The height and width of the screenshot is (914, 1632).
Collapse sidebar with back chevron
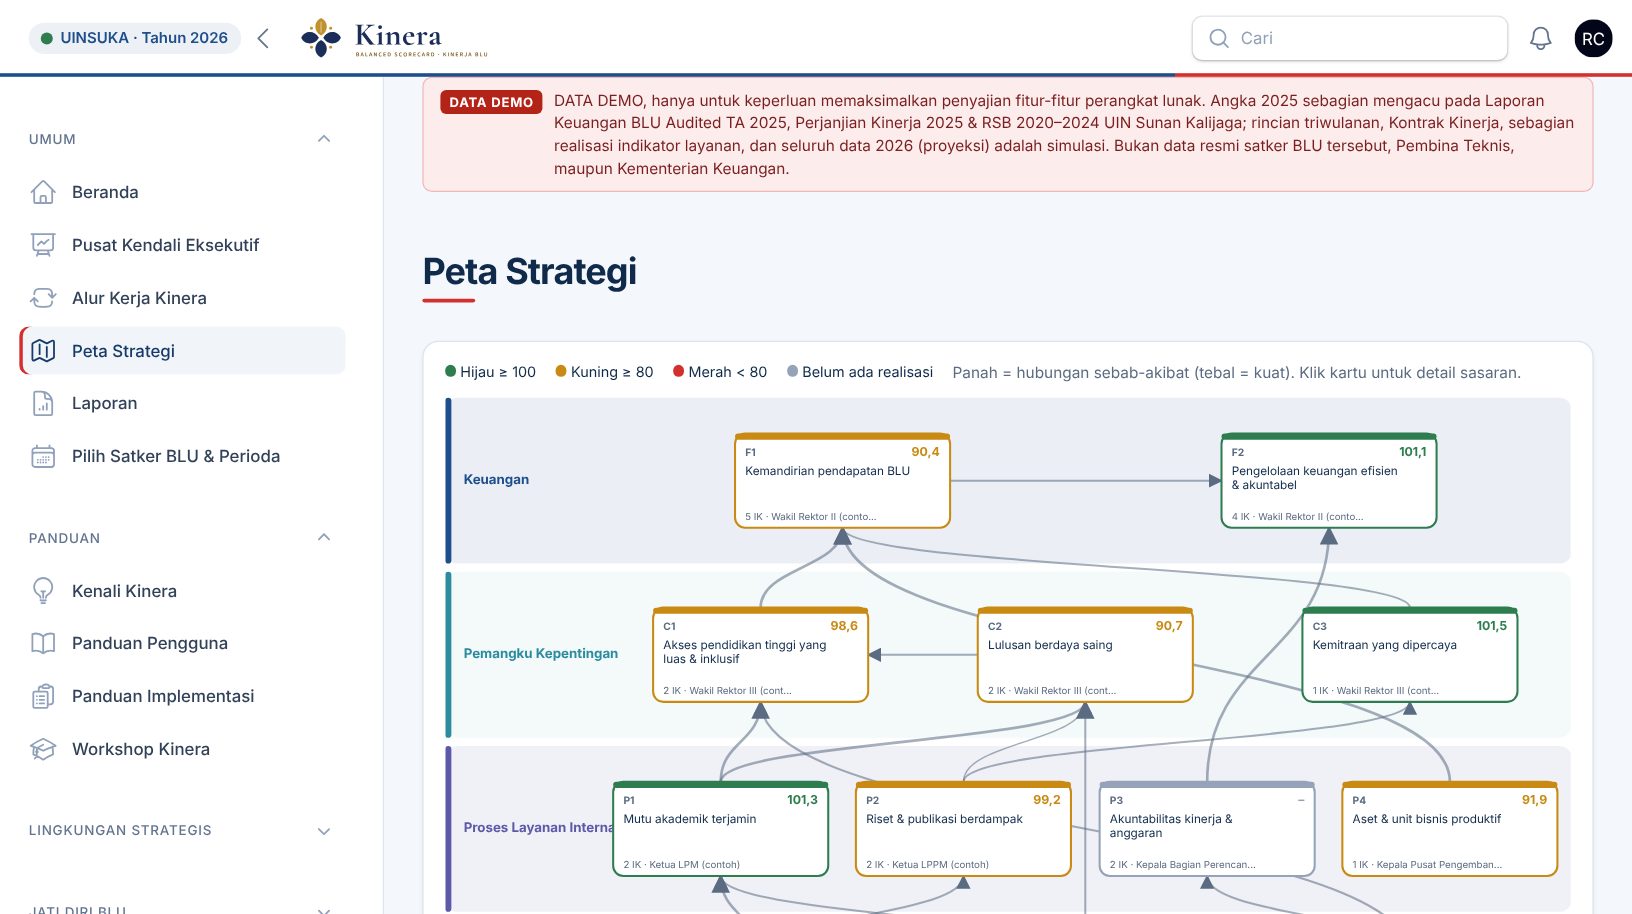pyautogui.click(x=263, y=38)
